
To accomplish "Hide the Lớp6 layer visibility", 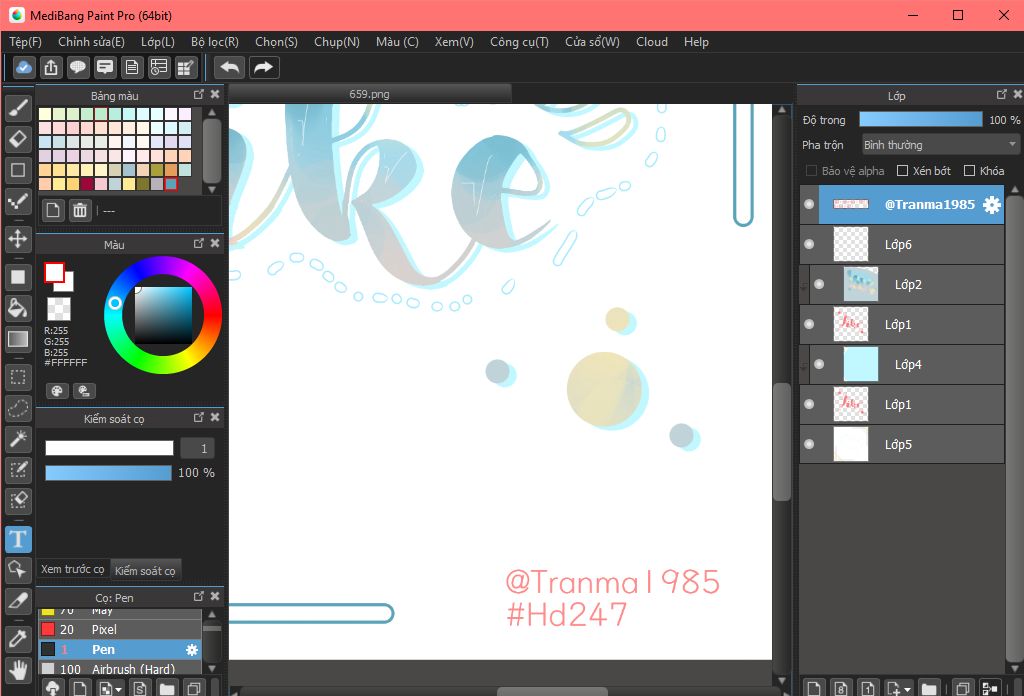I will tap(809, 245).
